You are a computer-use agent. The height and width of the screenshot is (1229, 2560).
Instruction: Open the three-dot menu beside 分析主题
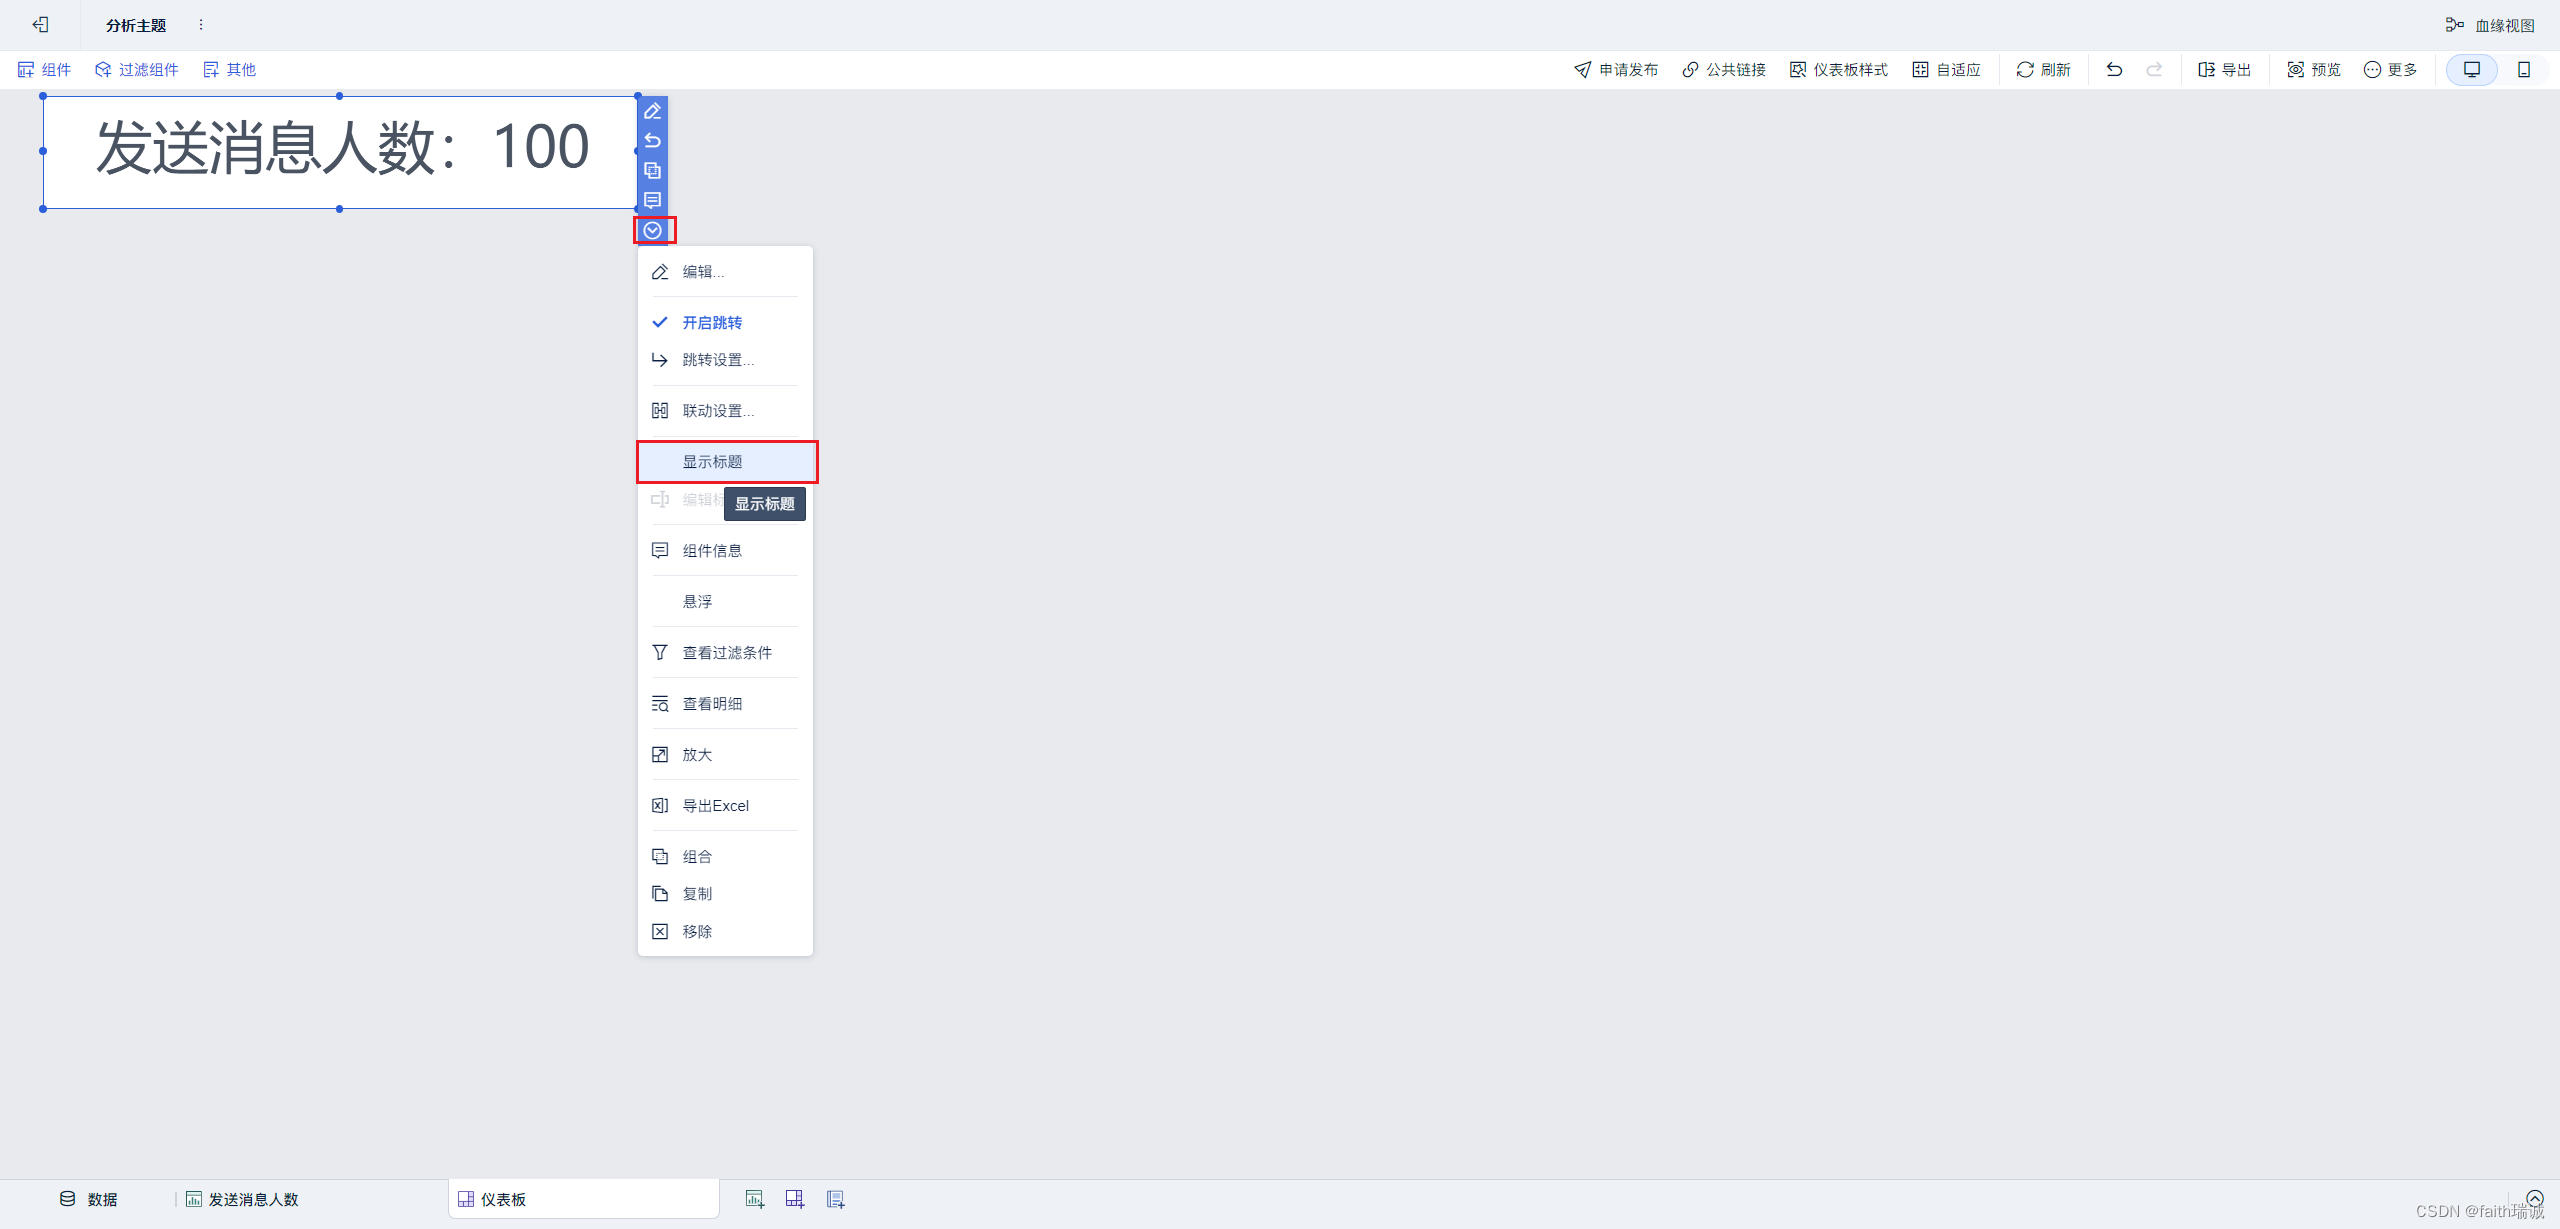pos(201,24)
